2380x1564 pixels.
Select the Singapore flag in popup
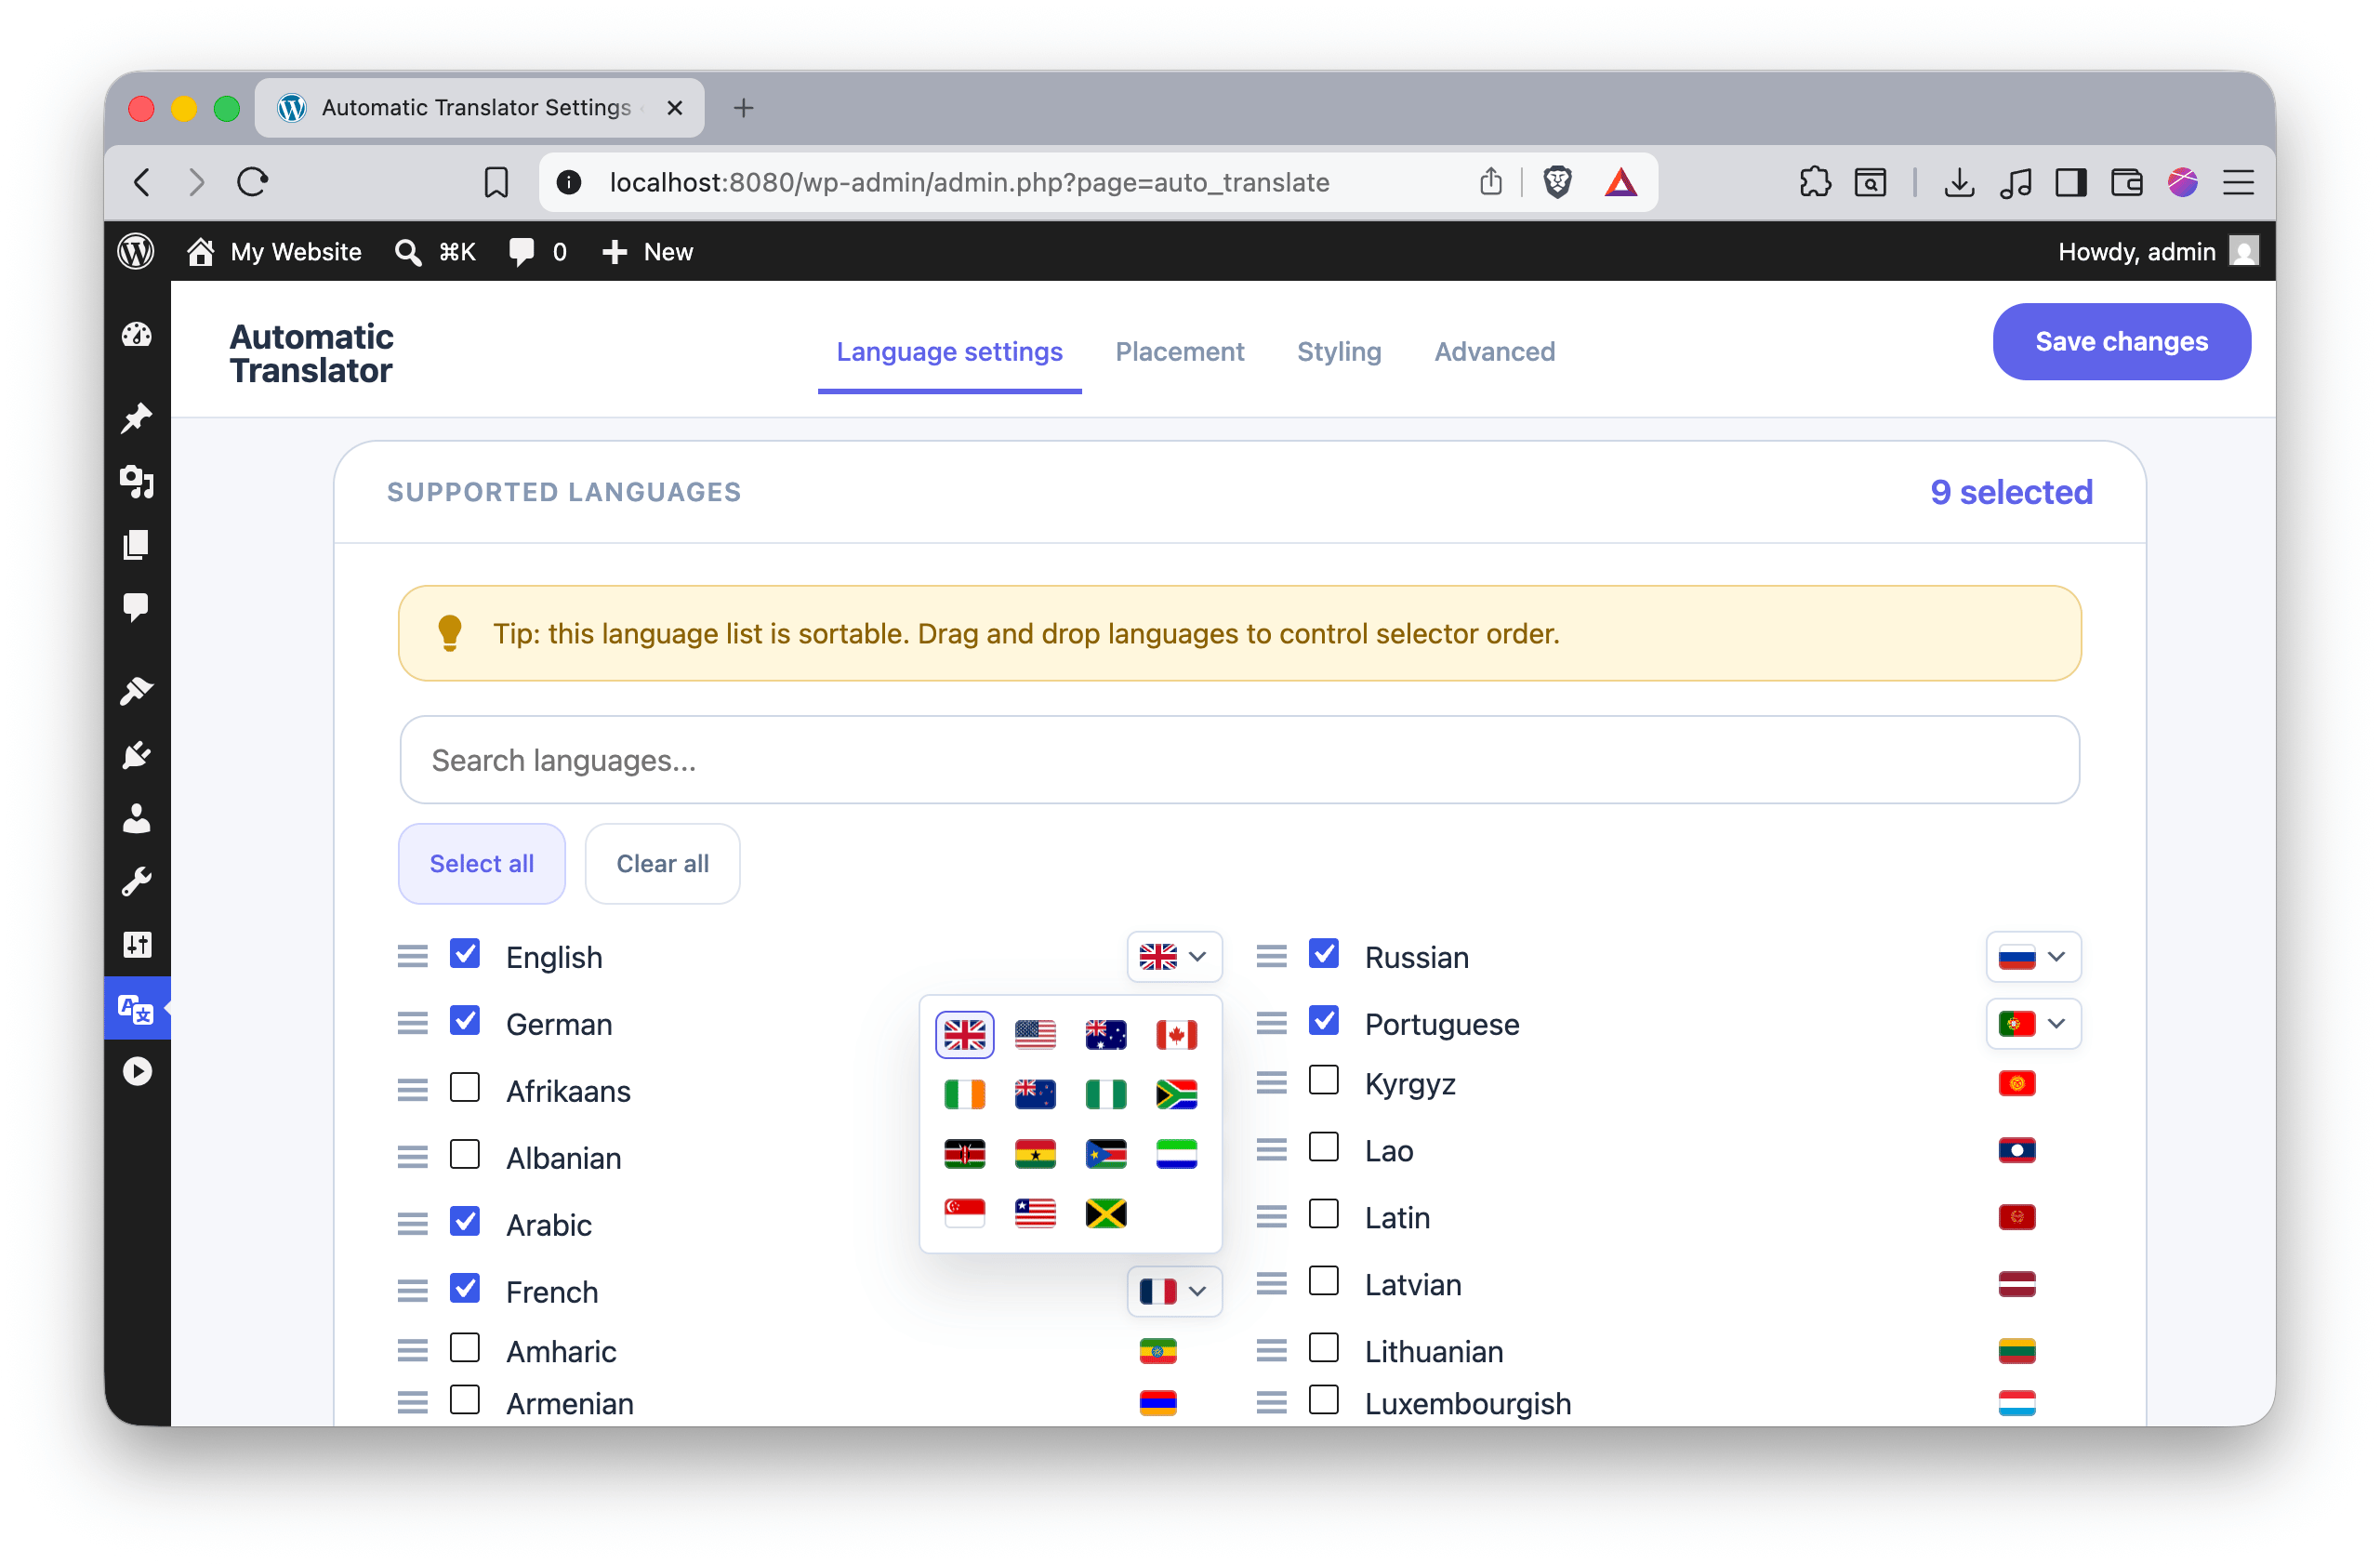[964, 1214]
